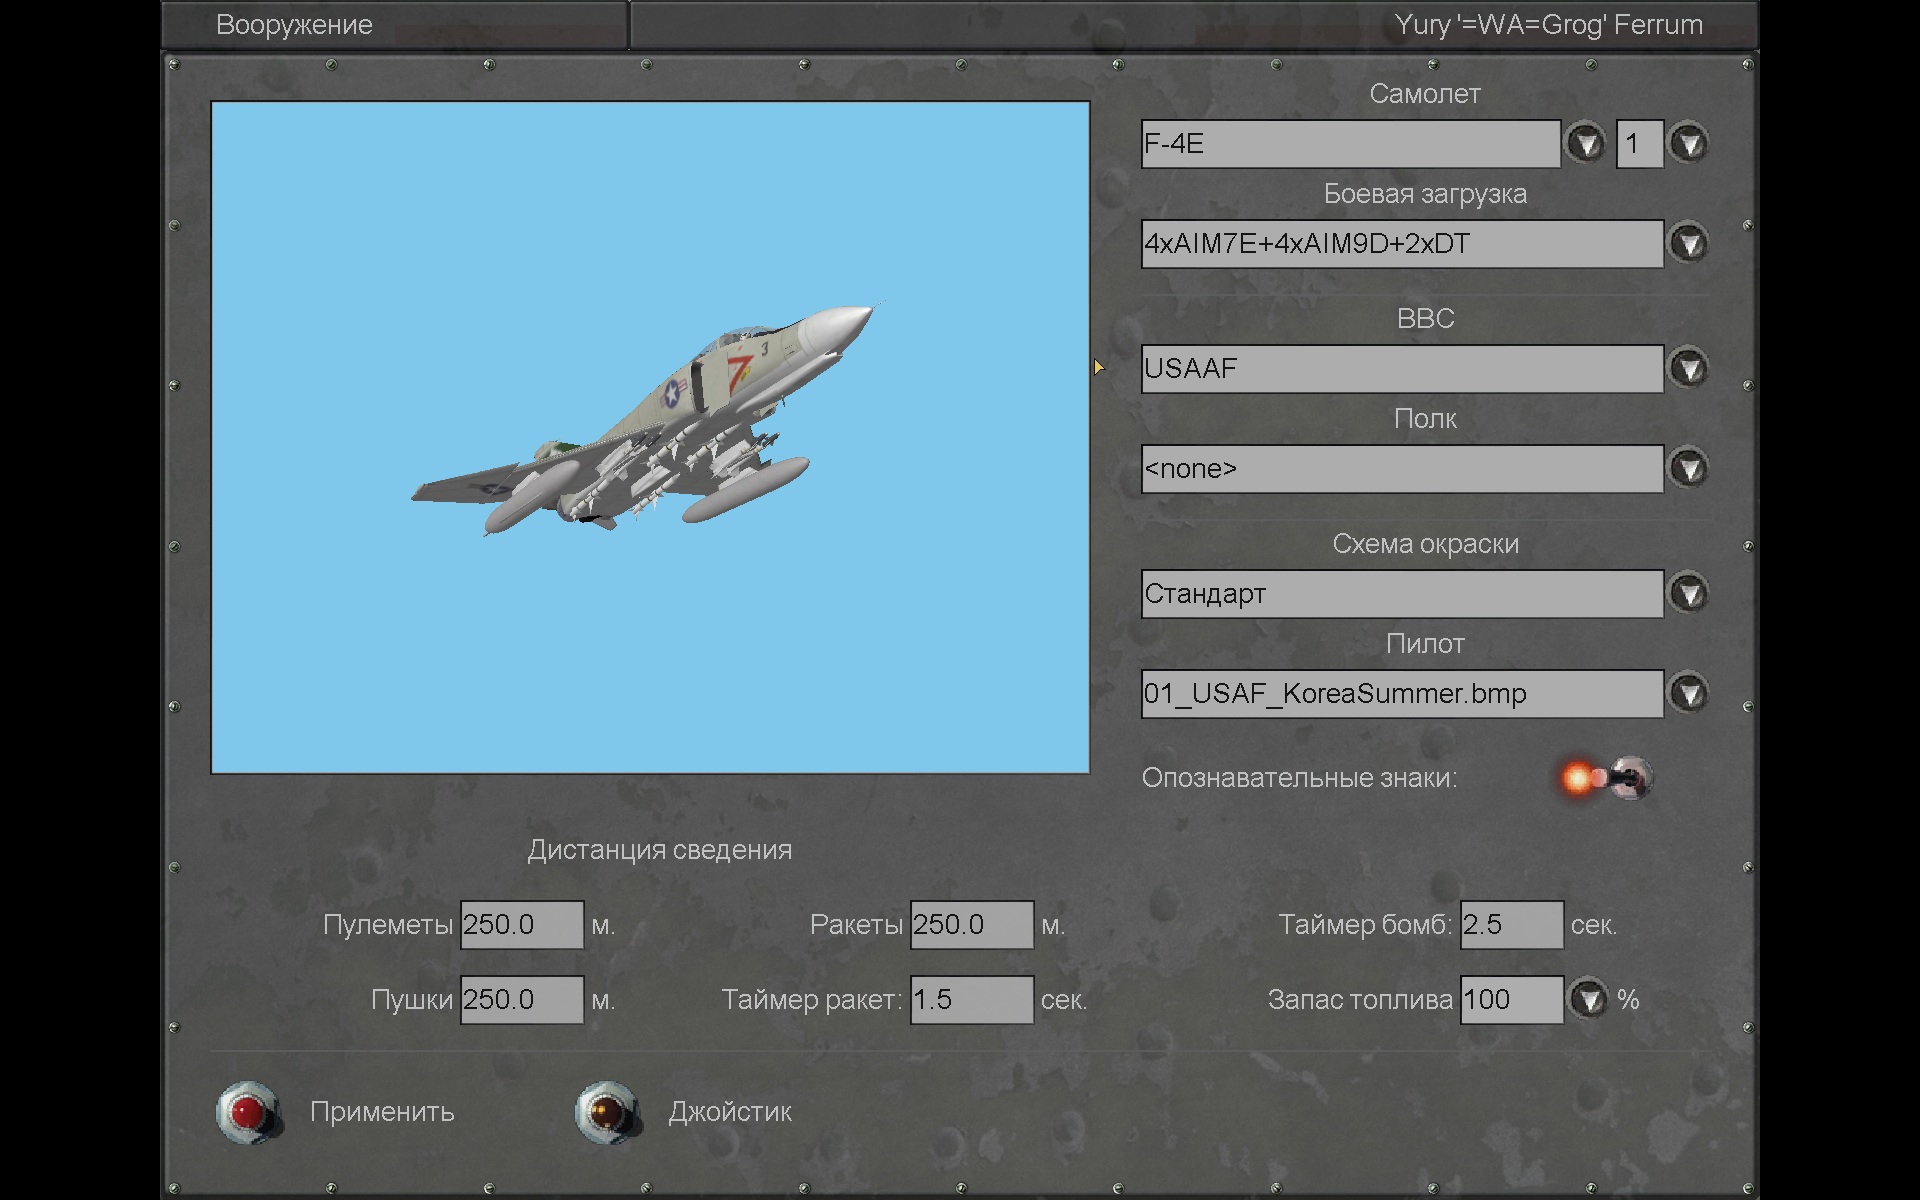Image resolution: width=1920 pixels, height=1200 pixels.
Task: Click the Джойстик text label
Action: pos(730,1112)
